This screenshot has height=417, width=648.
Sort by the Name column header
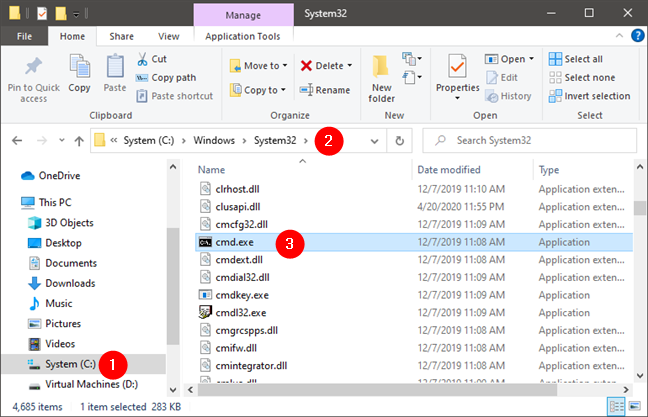211,170
